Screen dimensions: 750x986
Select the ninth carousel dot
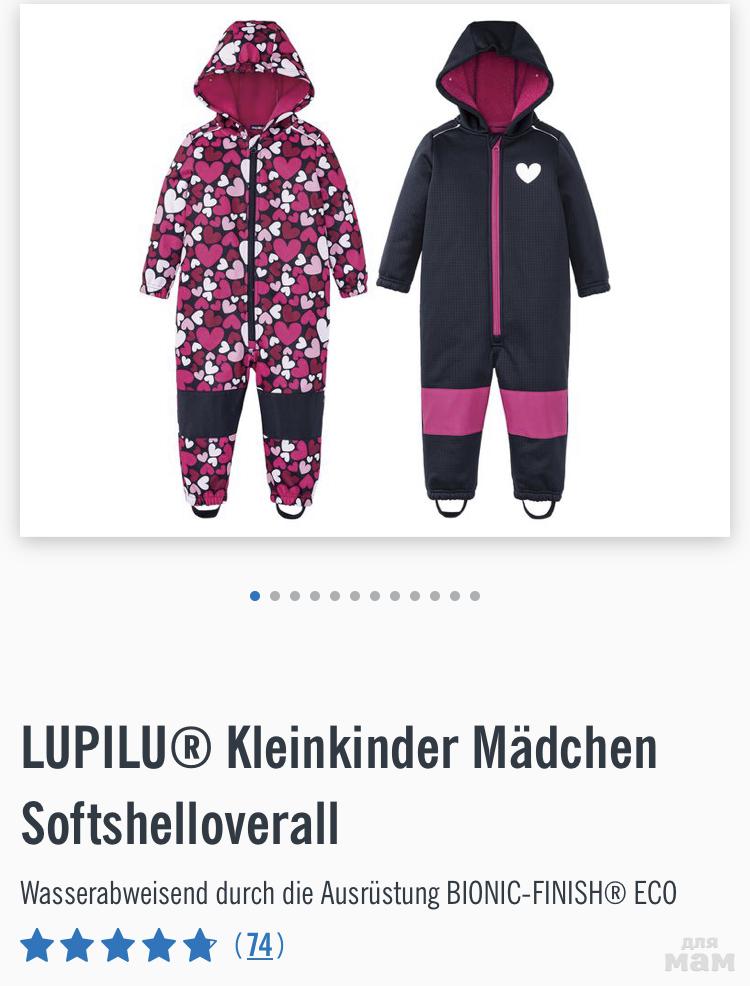pyautogui.click(x=415, y=595)
